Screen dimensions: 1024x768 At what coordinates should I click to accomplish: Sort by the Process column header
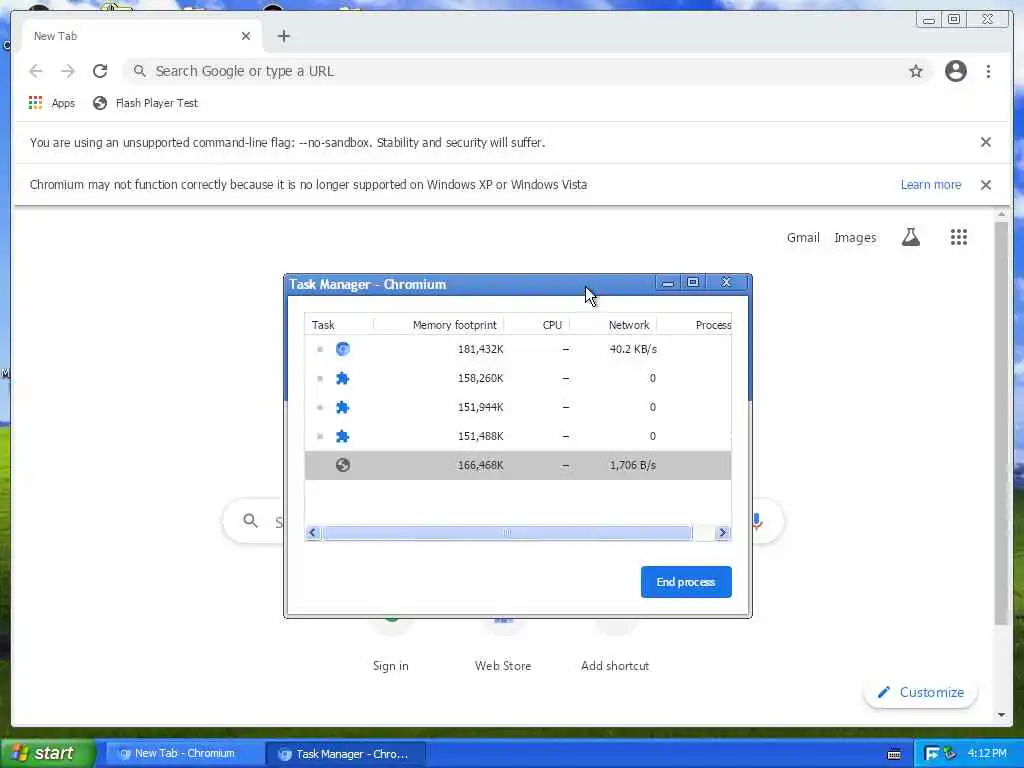coord(694,325)
